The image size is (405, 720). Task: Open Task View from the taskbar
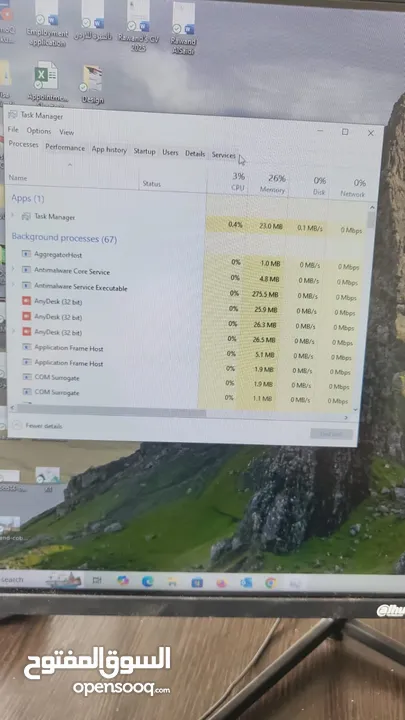pyautogui.click(x=97, y=580)
